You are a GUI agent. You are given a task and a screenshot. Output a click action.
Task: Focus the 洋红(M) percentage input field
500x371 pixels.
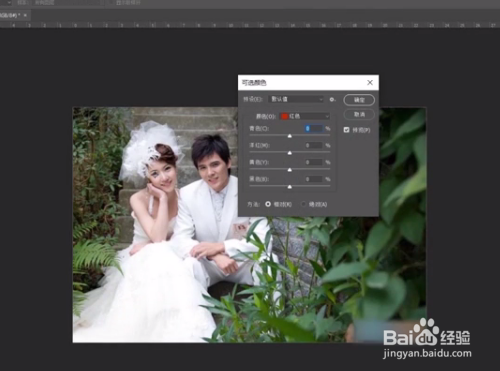(x=314, y=145)
